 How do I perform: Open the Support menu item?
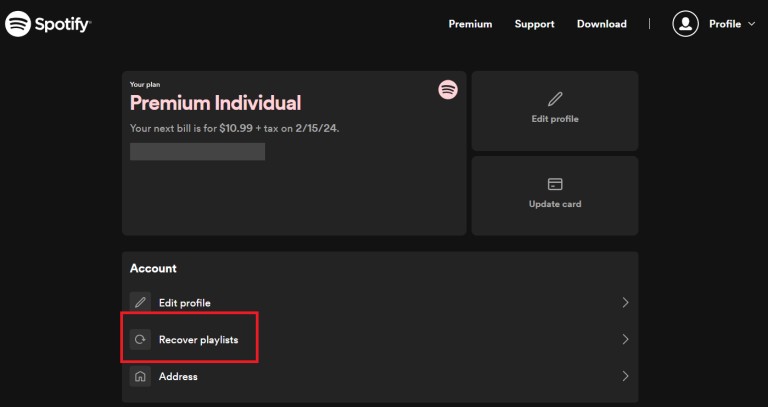534,24
